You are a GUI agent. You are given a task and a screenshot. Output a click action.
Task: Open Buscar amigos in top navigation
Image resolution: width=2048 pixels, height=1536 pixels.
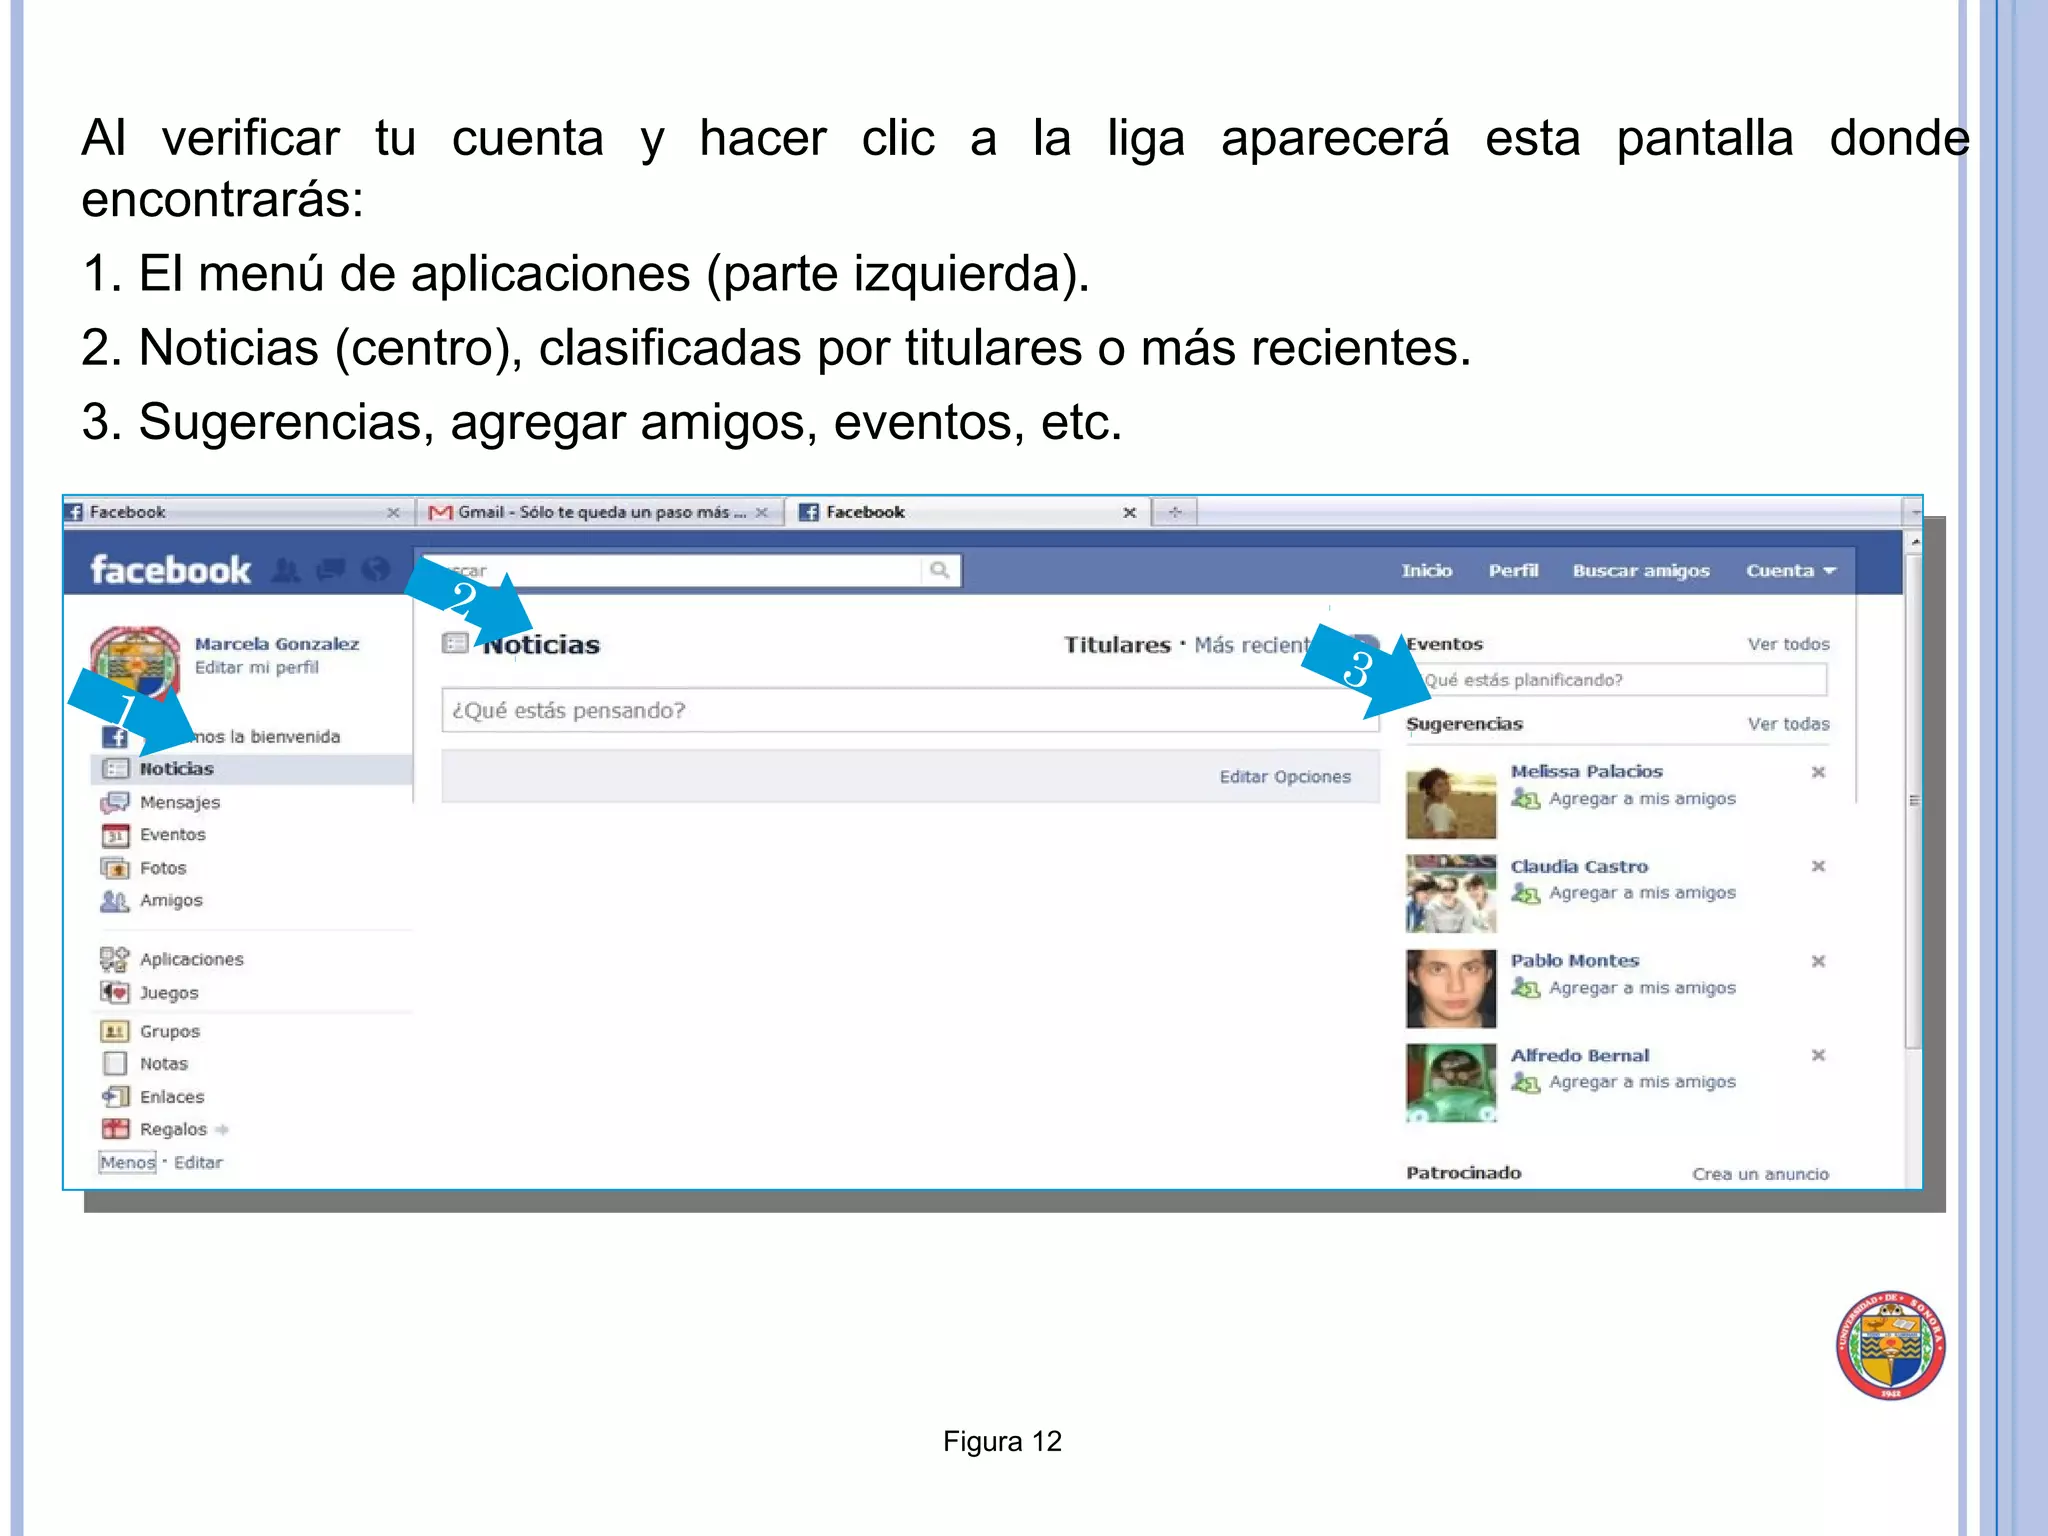coord(1641,570)
